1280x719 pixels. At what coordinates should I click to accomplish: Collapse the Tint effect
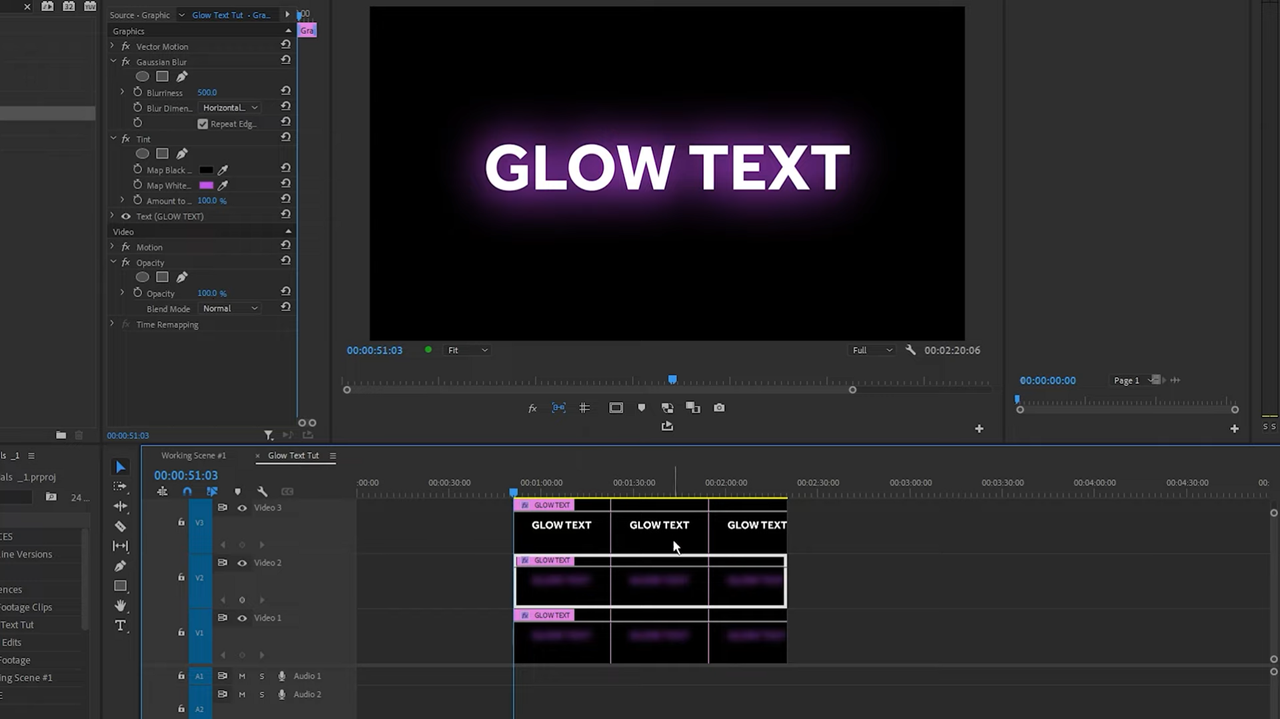point(113,139)
